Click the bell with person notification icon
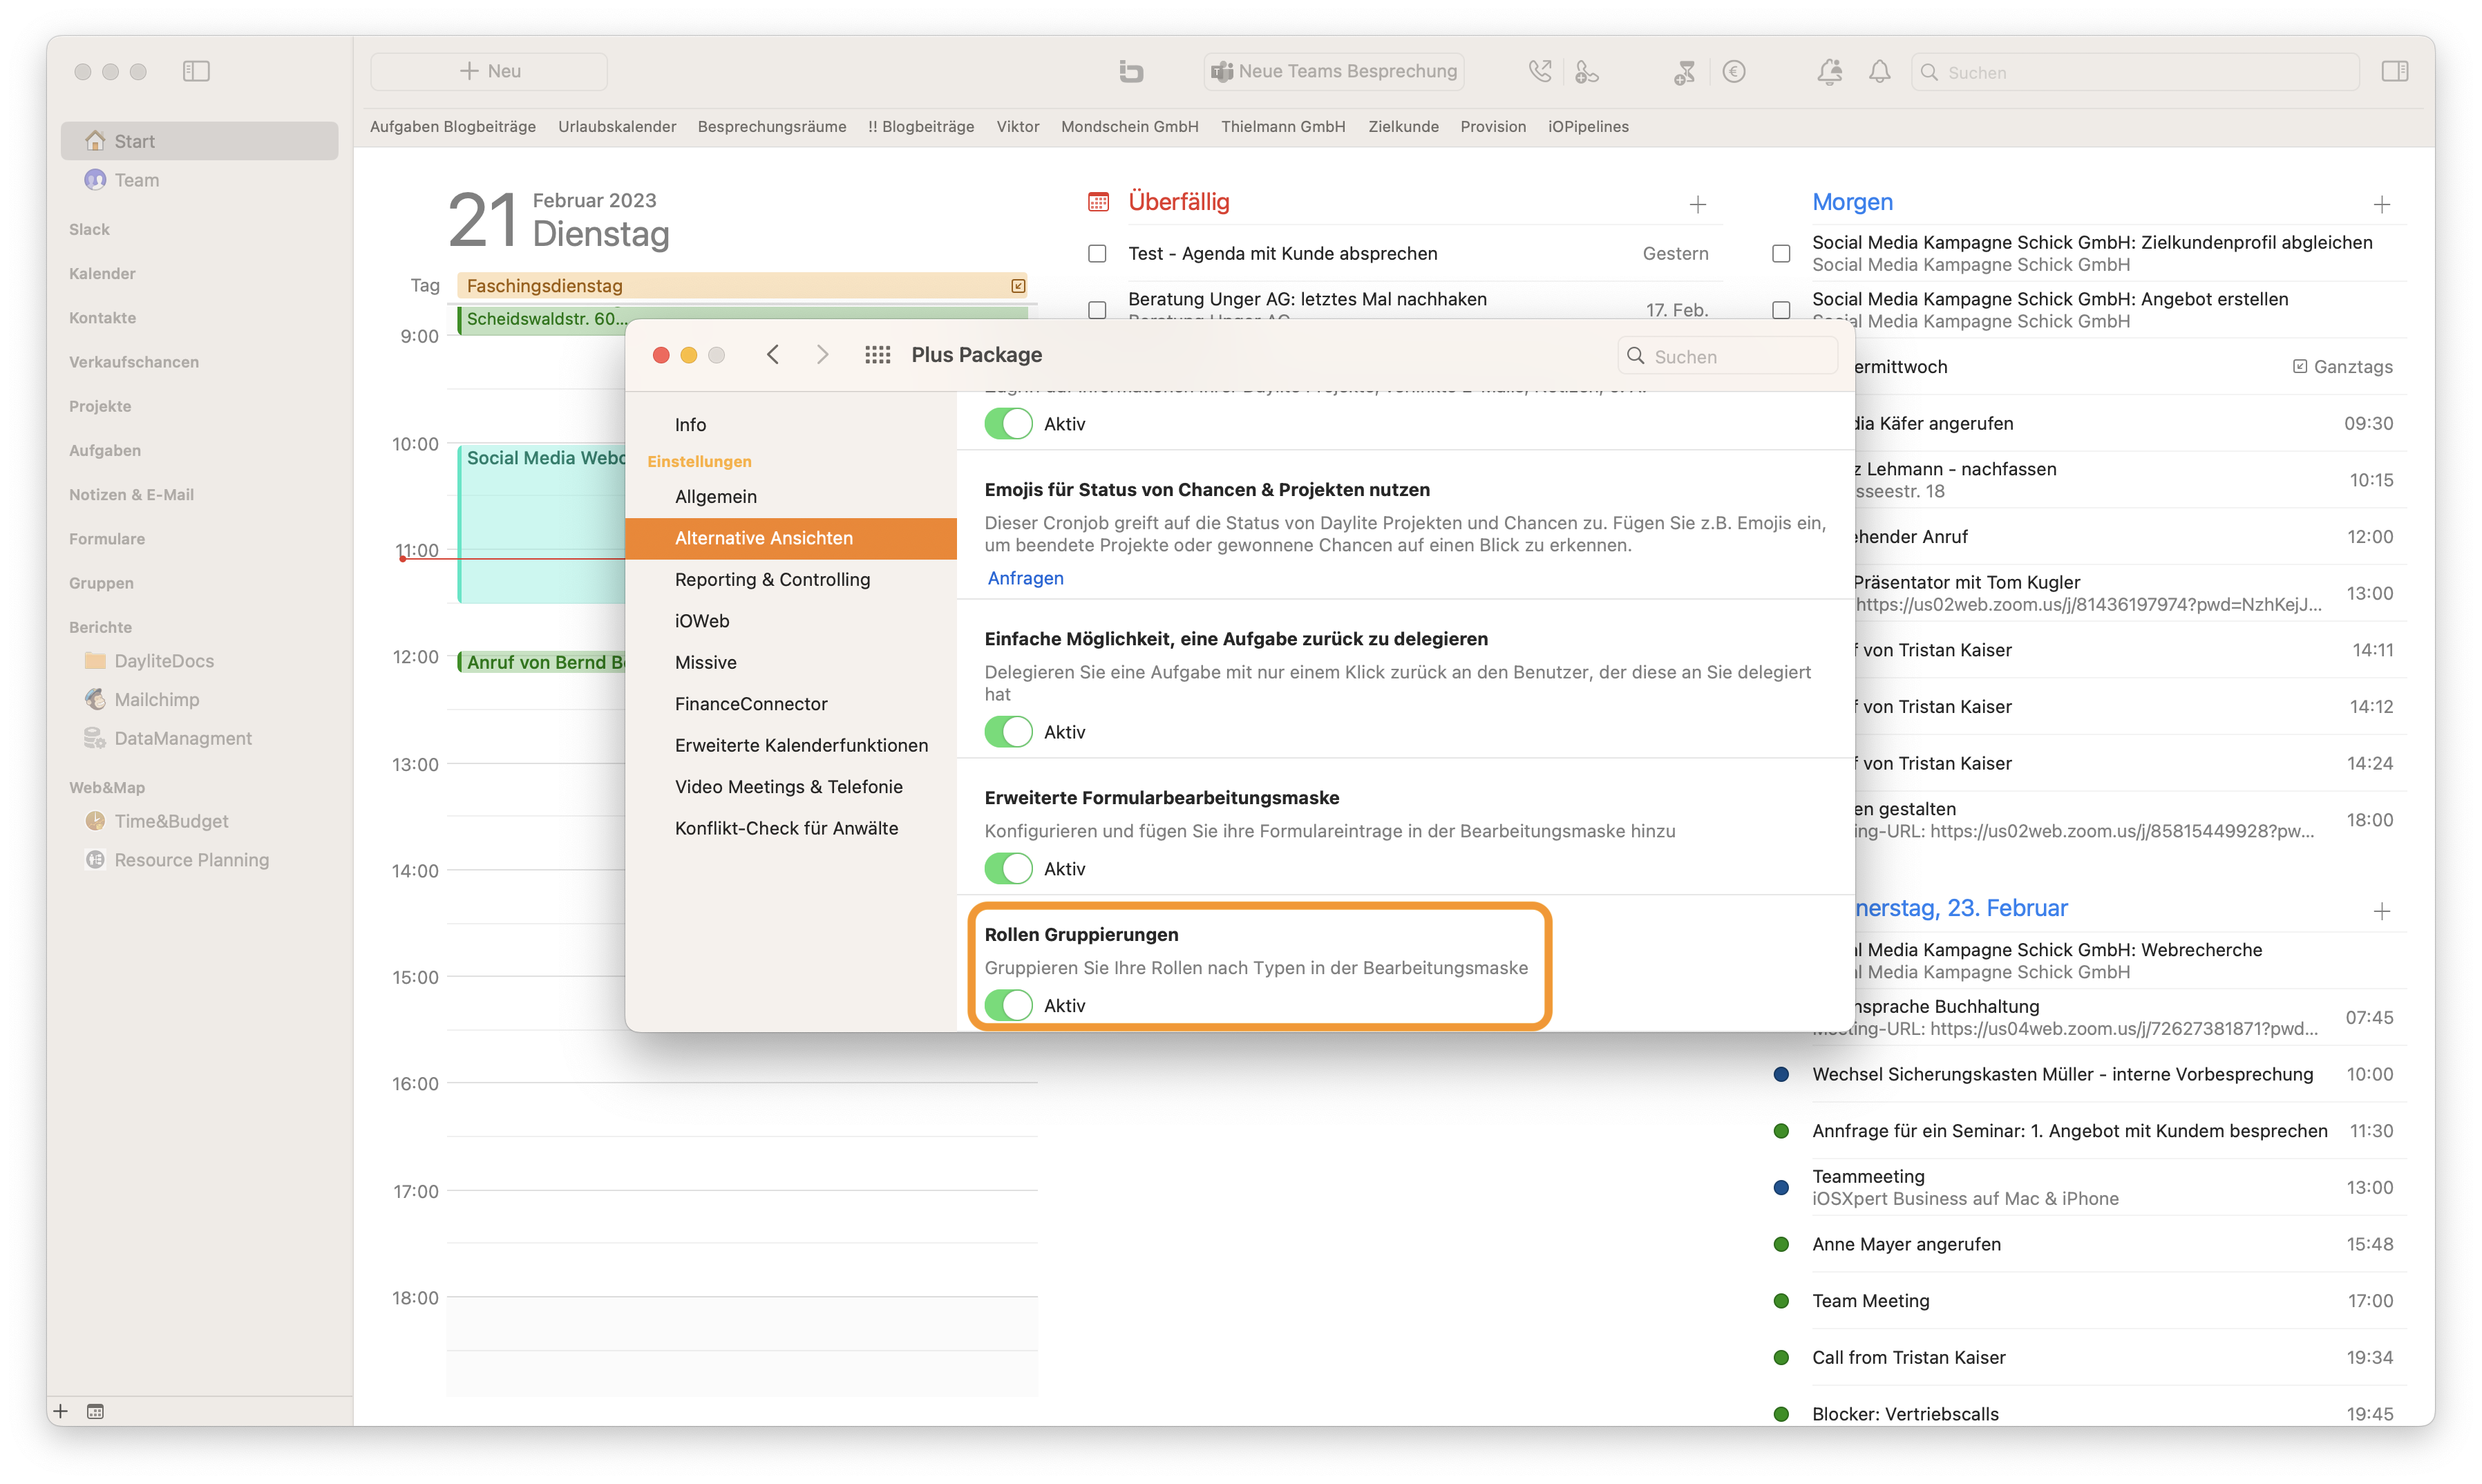 [x=1830, y=71]
